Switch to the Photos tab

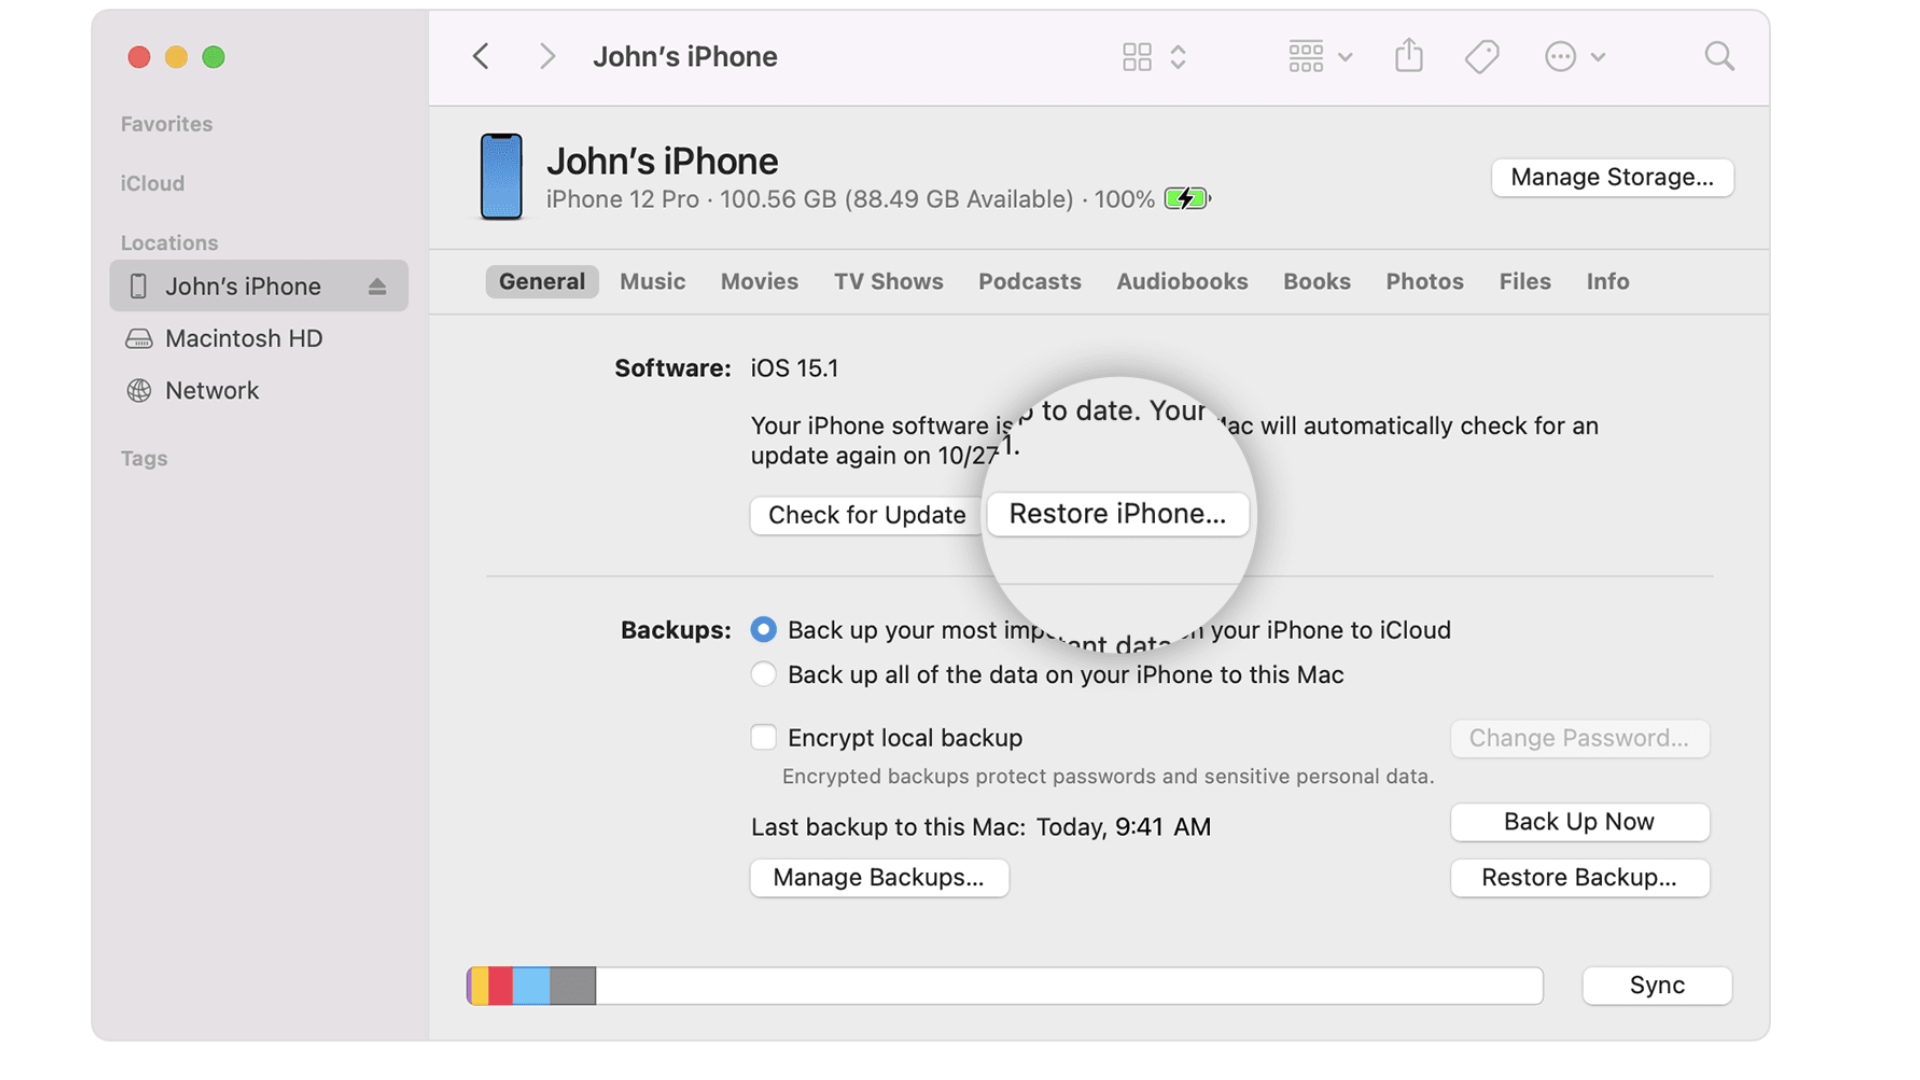(x=1424, y=282)
